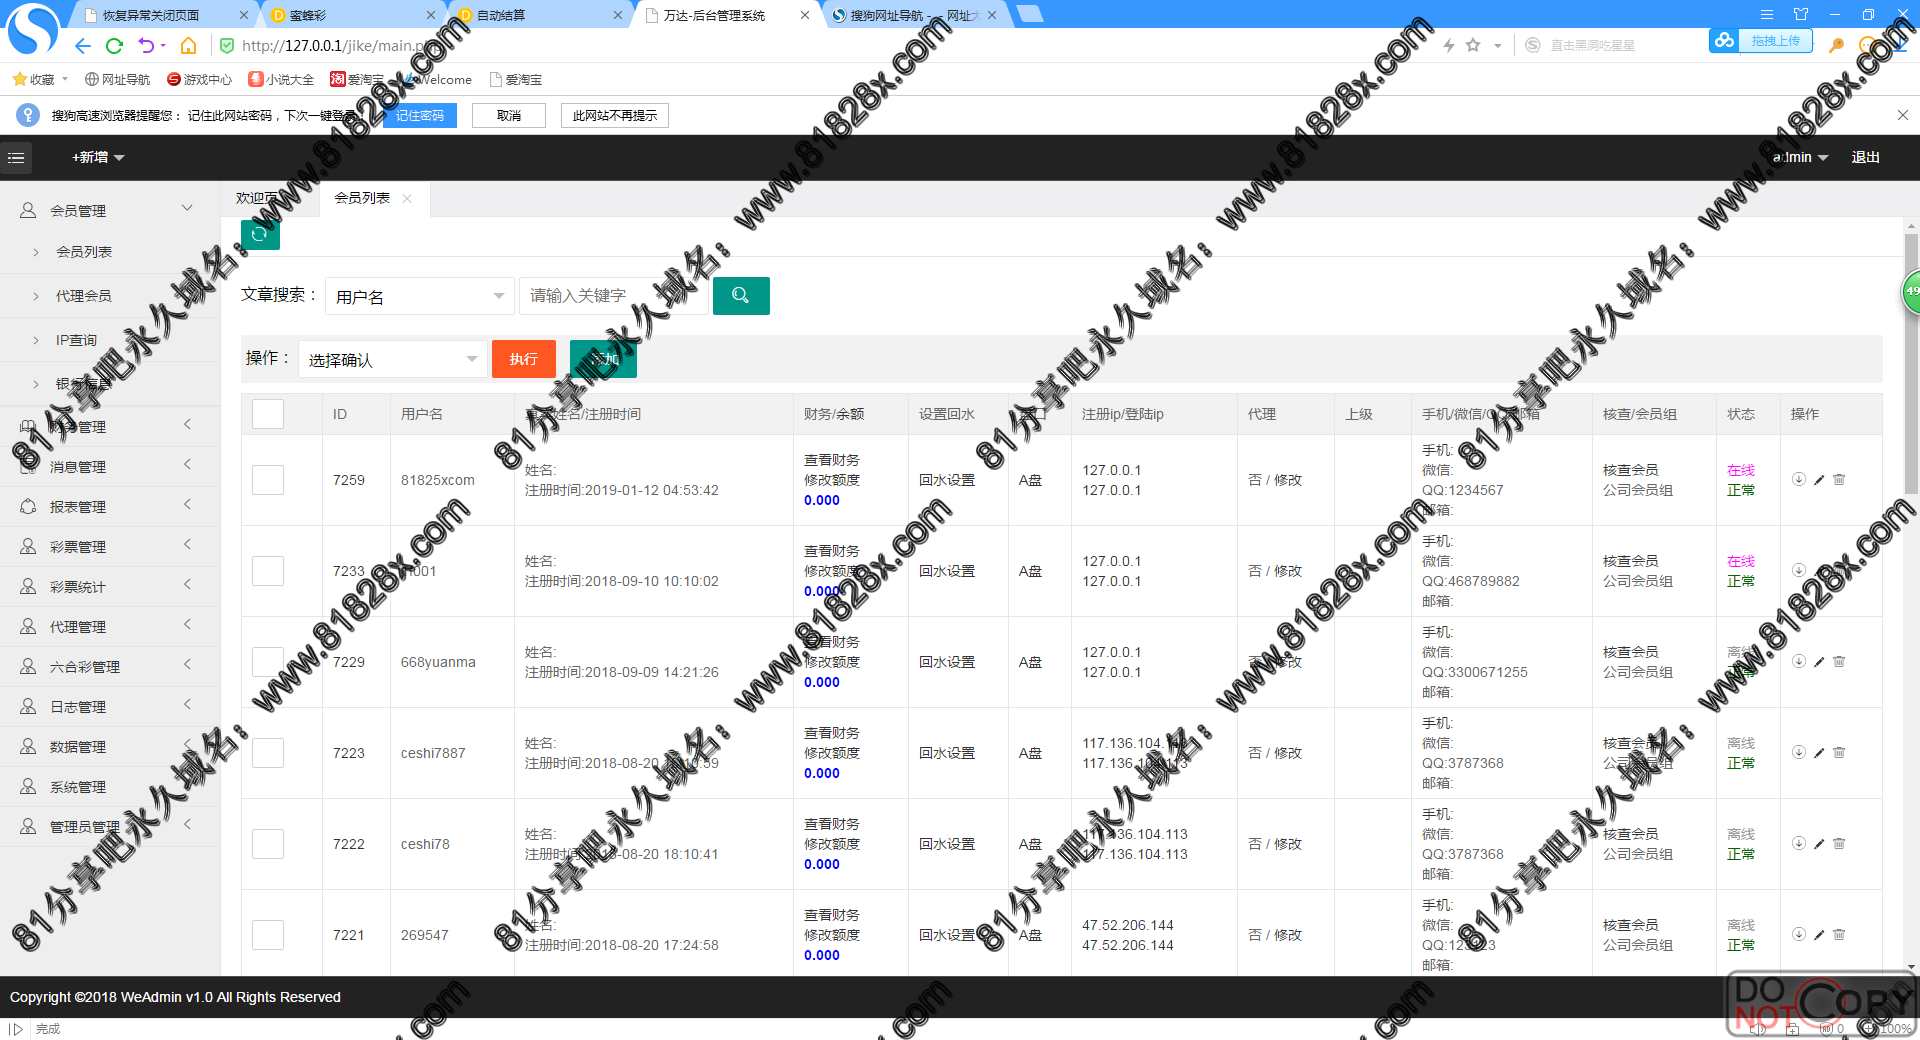The height and width of the screenshot is (1040, 1920).
Task: Click the 请输入关键字 search input field
Action: [612, 296]
